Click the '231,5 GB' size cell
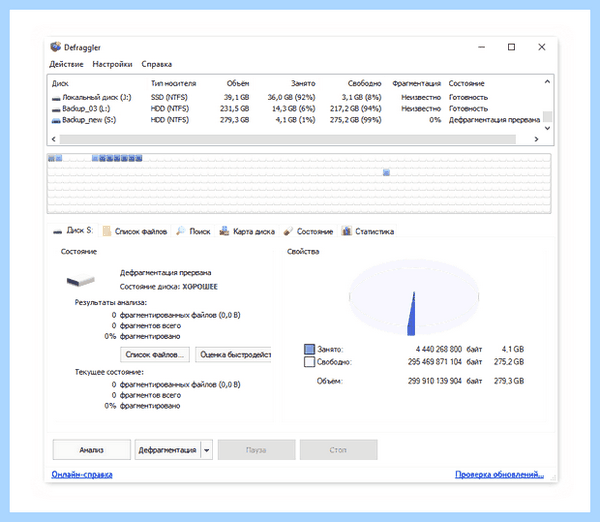The height and width of the screenshot is (522, 600). coord(234,109)
